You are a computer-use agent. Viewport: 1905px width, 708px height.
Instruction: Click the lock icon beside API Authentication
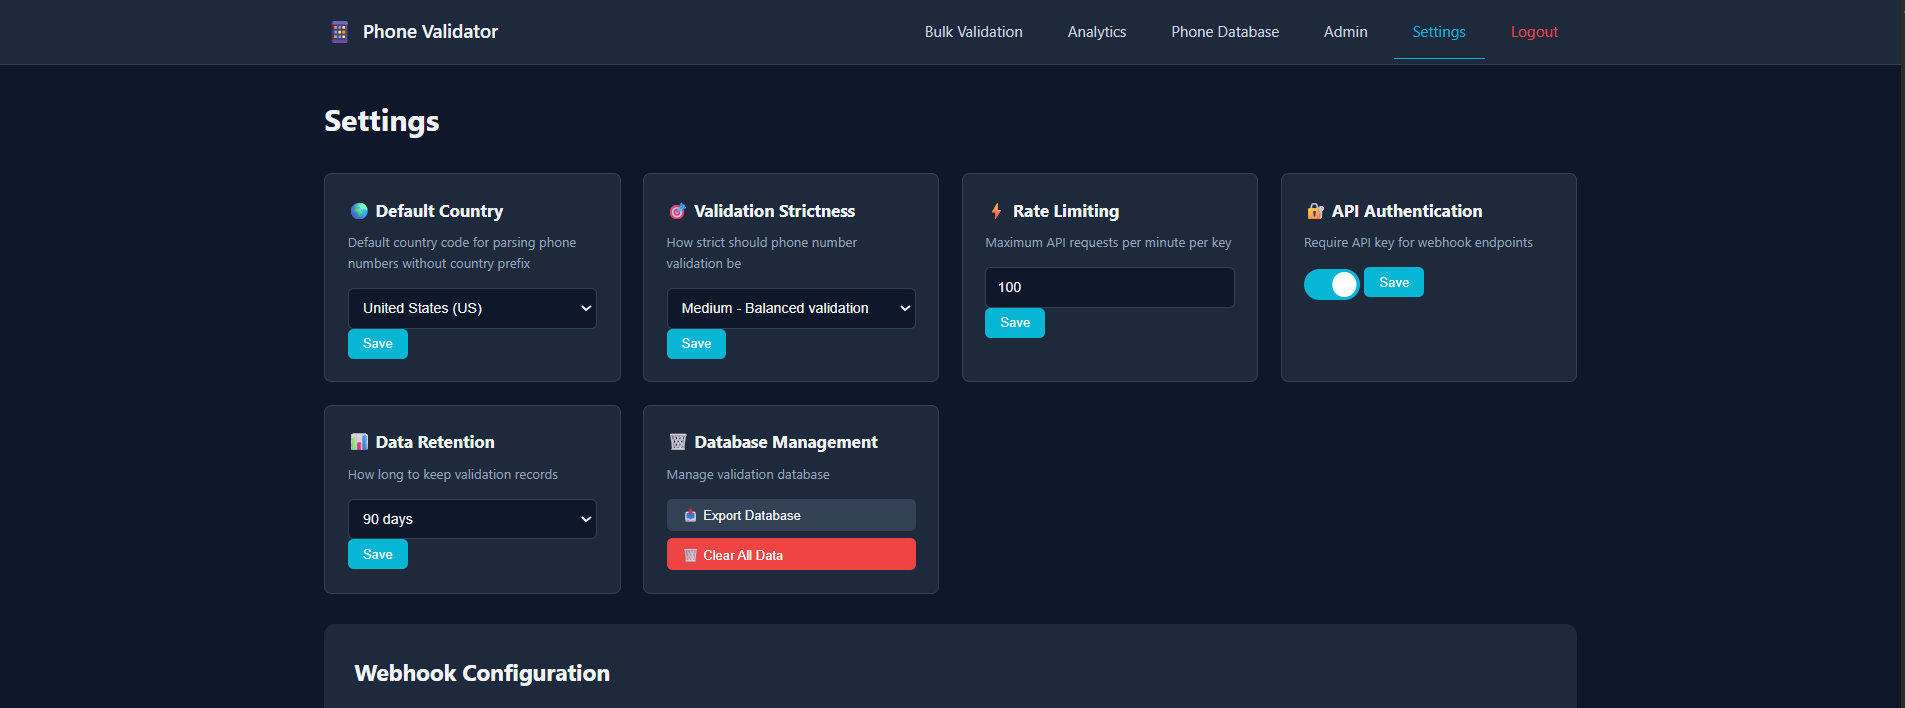coord(1315,211)
